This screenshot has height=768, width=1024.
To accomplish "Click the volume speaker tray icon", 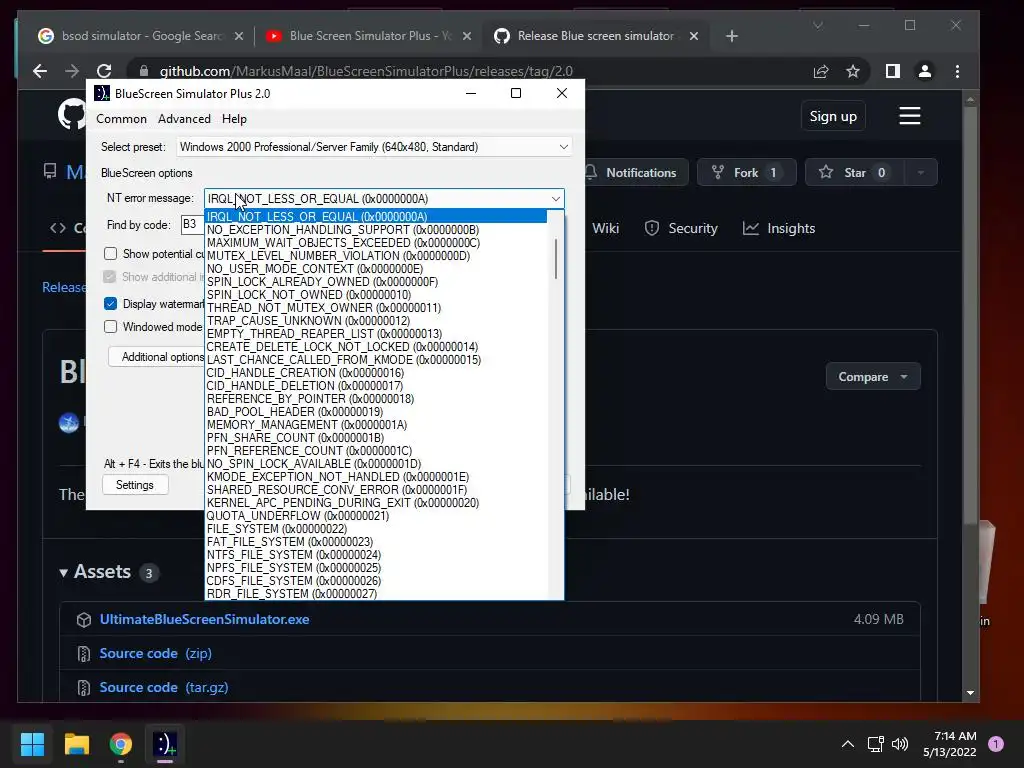I will pyautogui.click(x=900, y=744).
